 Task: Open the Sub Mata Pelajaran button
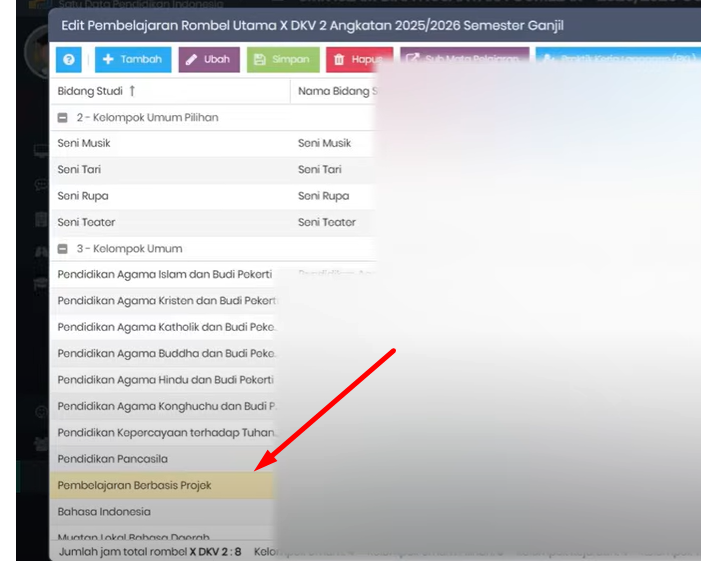coord(463,60)
